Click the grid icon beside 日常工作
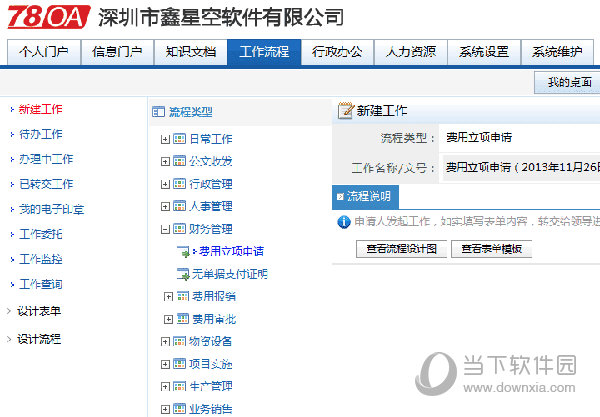 (x=179, y=139)
